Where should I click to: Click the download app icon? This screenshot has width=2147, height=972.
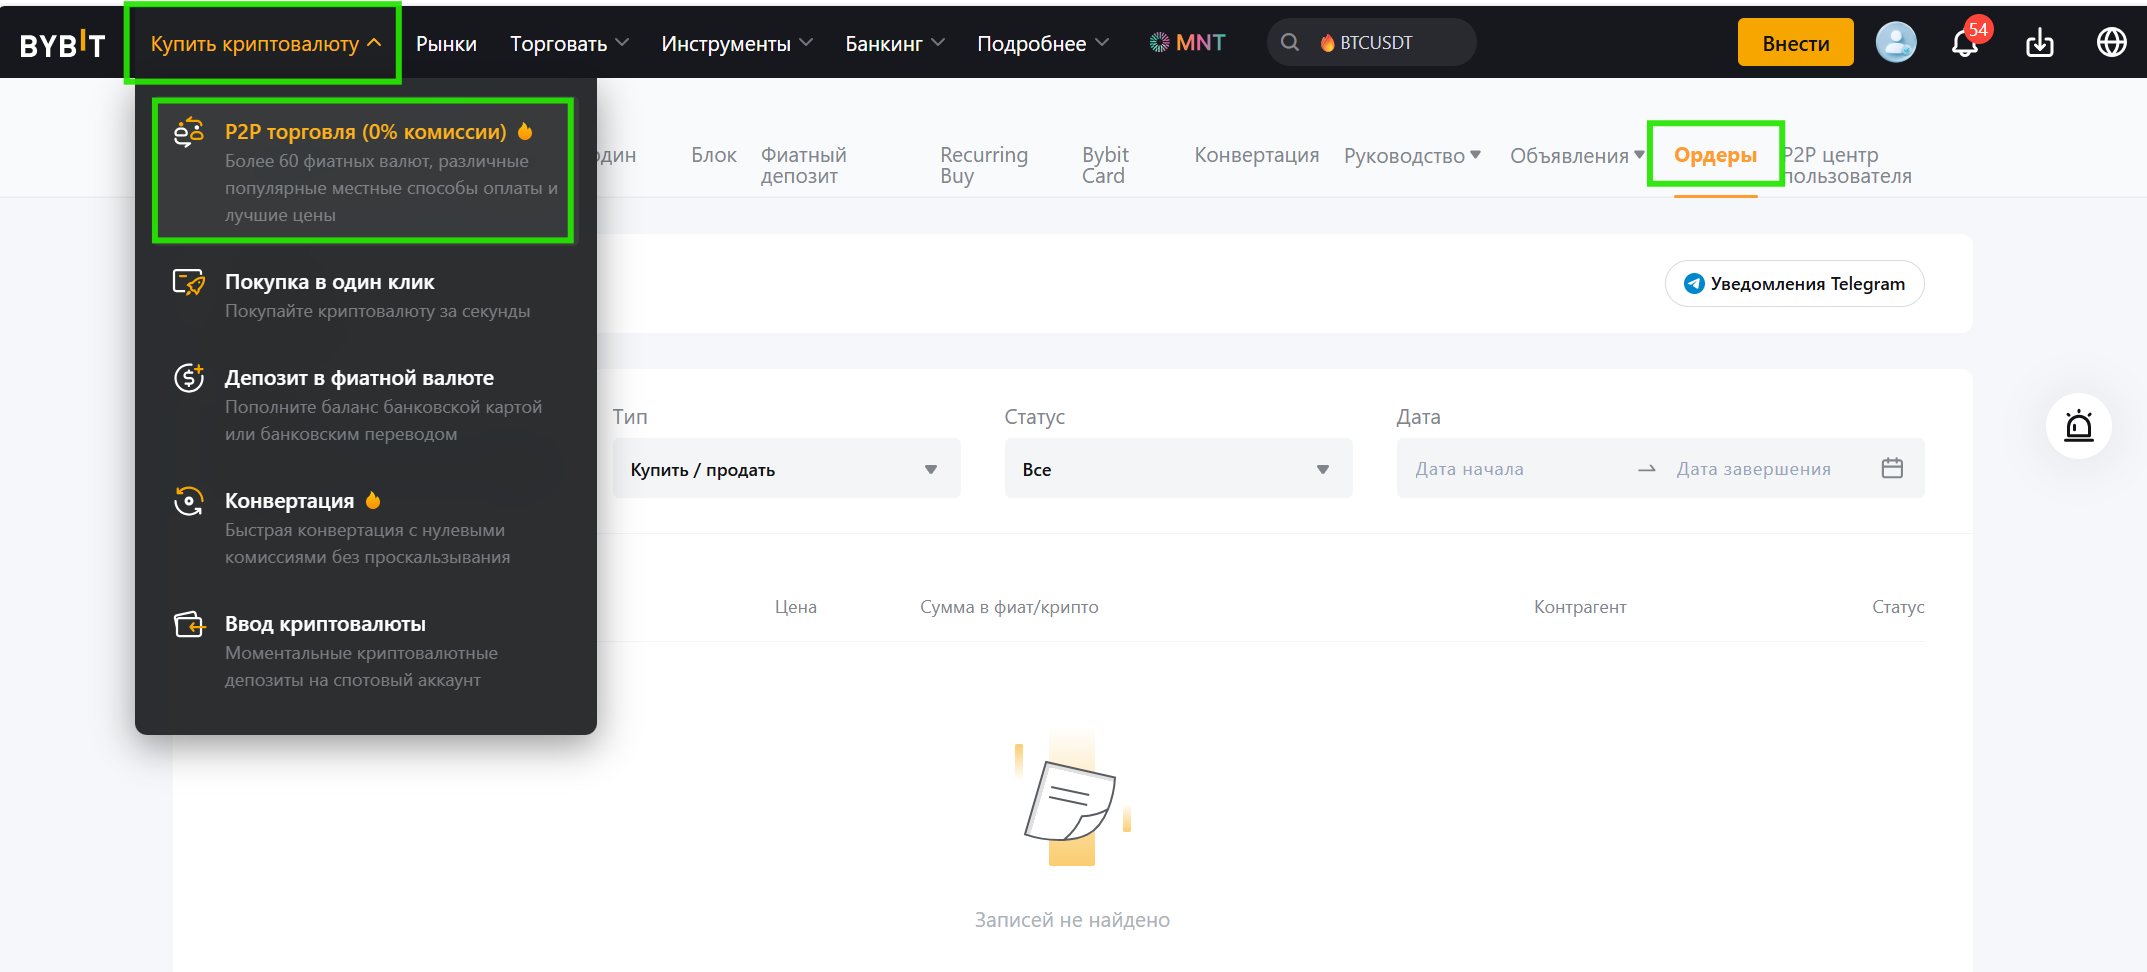coord(2039,43)
